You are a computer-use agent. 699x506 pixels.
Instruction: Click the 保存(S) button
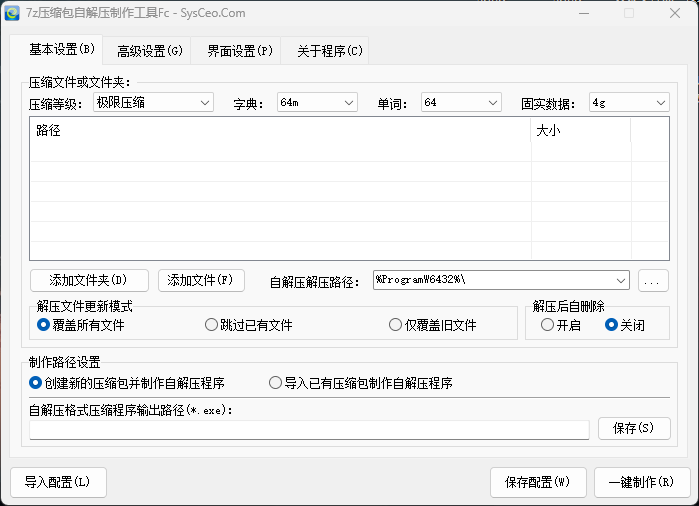634,428
